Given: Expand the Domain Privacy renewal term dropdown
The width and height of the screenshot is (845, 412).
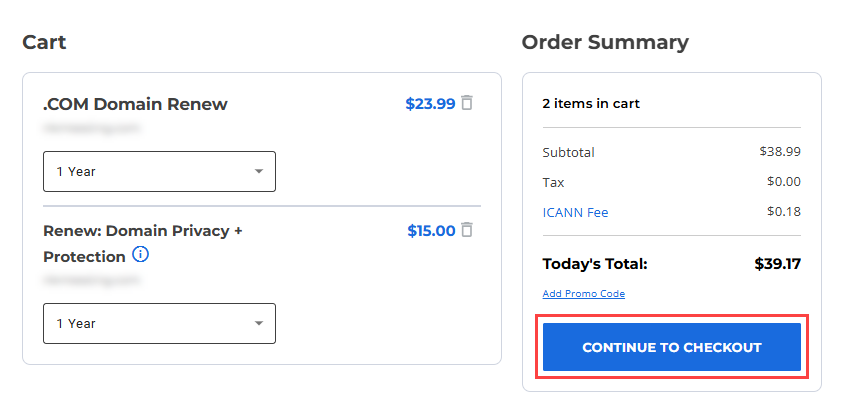Looking at the screenshot, I should point(159,323).
